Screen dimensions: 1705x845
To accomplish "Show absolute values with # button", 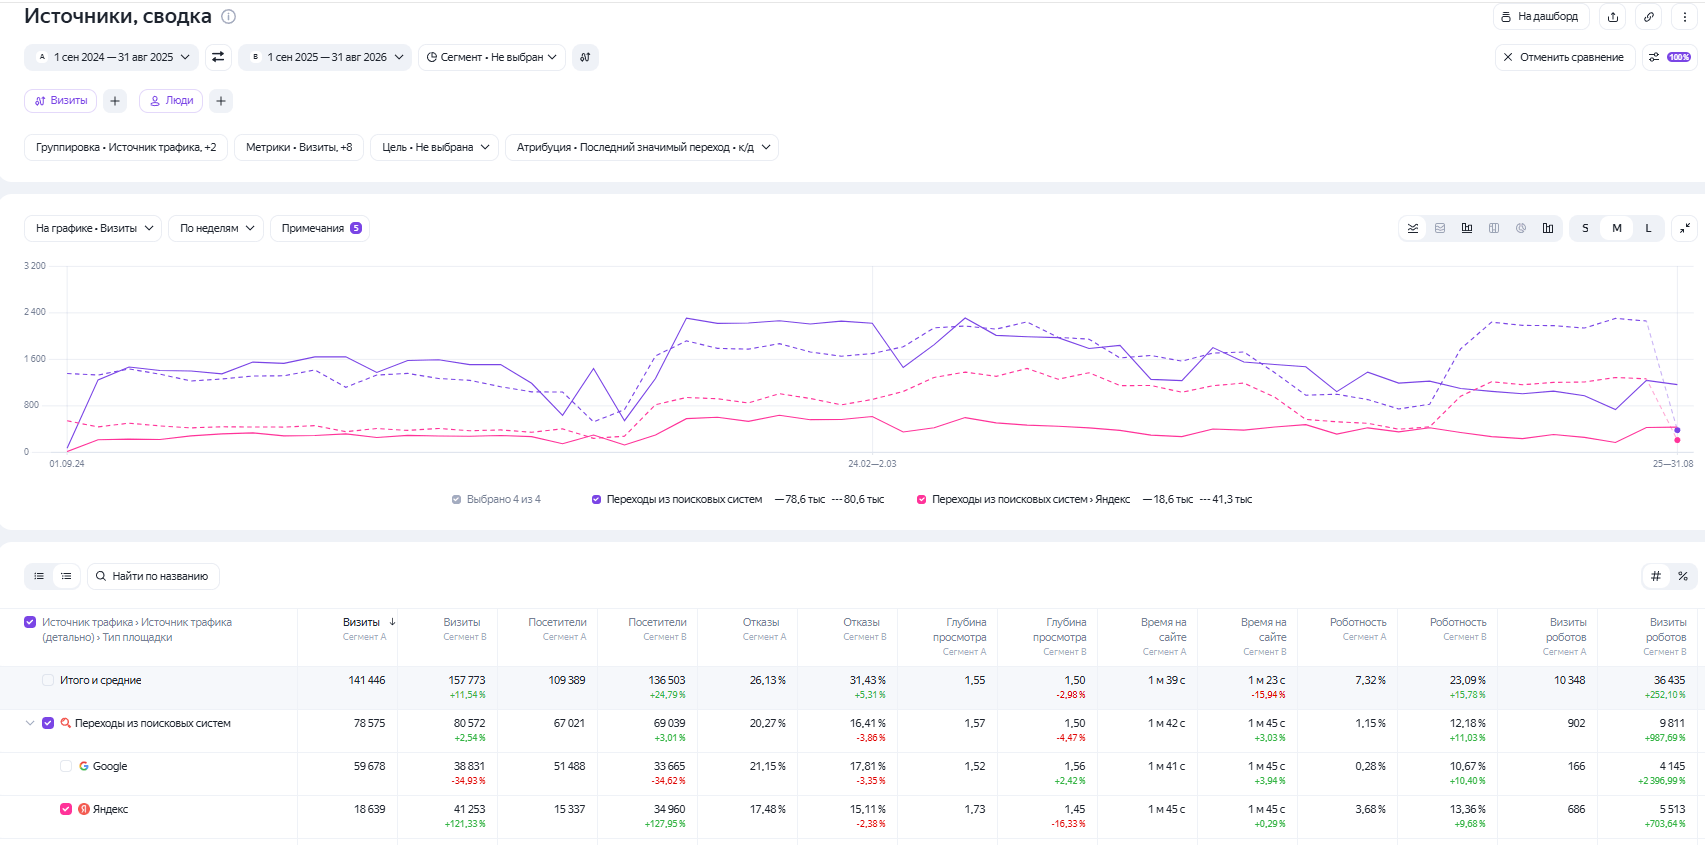I will (x=1656, y=576).
